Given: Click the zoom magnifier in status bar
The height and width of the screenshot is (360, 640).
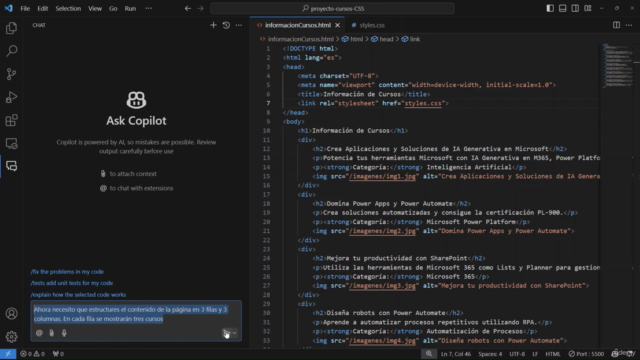Looking at the screenshot, I should point(429,354).
